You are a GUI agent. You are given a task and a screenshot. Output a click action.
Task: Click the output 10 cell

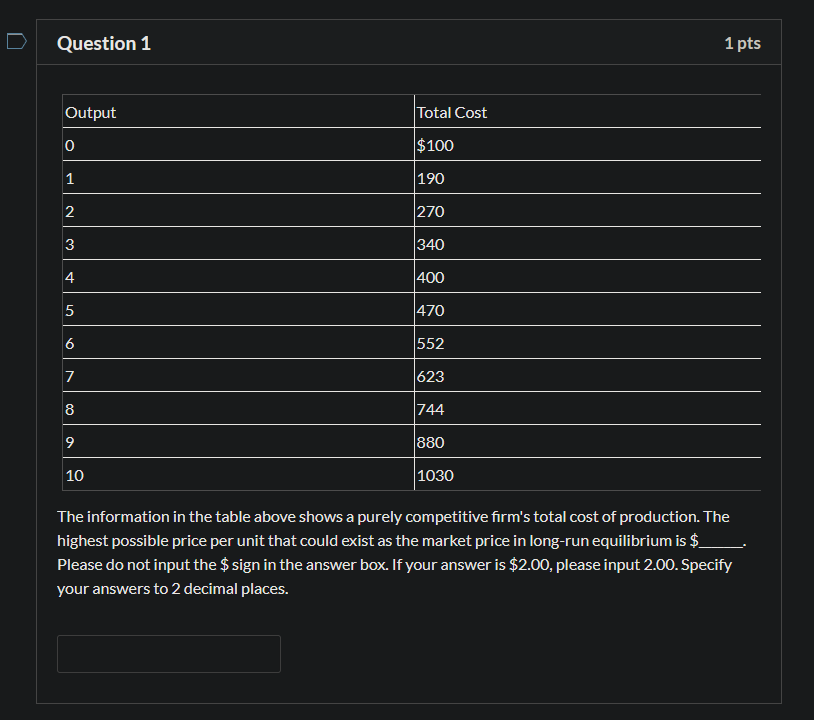[x=74, y=475]
